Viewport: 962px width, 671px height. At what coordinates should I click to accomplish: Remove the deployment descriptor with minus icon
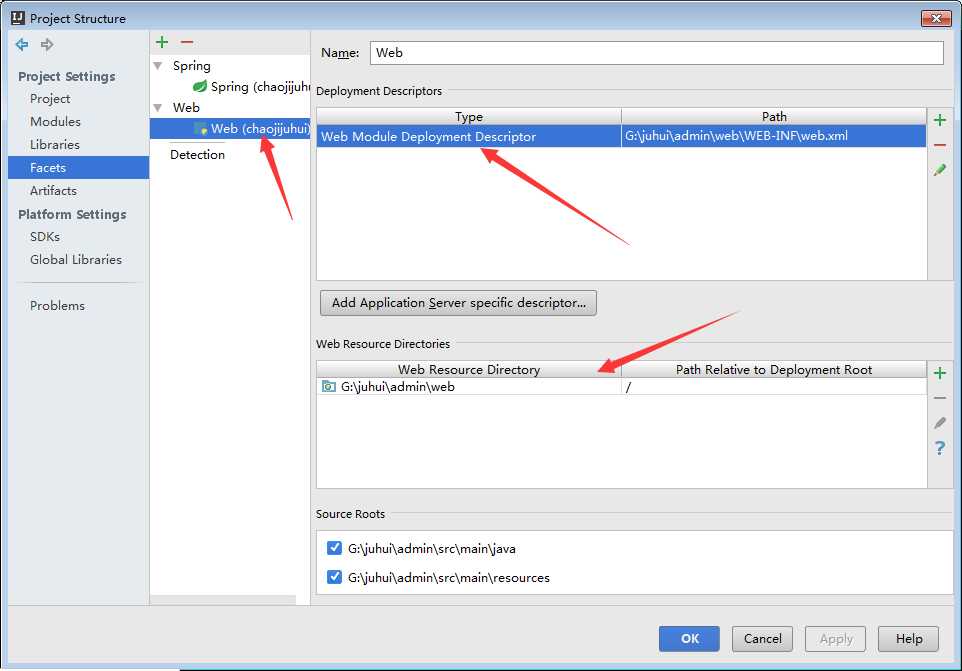[940, 145]
